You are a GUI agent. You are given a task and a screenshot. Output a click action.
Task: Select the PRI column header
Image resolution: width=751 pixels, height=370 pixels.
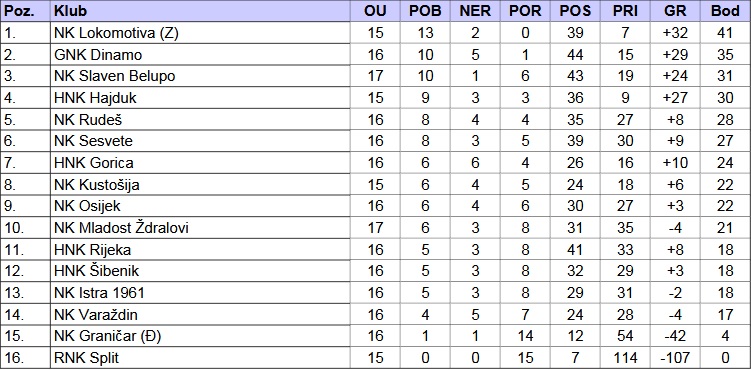click(x=625, y=11)
